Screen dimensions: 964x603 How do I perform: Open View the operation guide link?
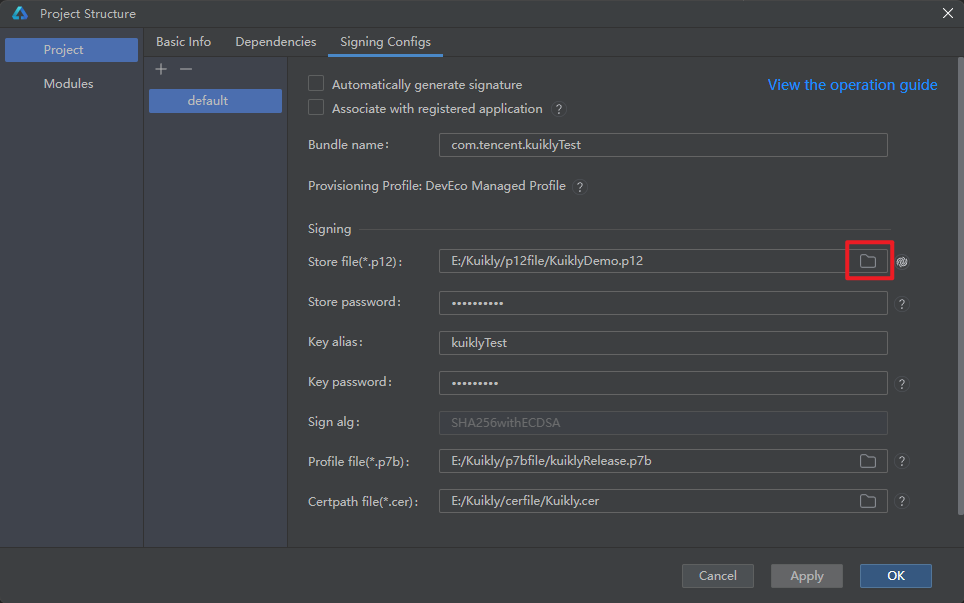pos(852,85)
